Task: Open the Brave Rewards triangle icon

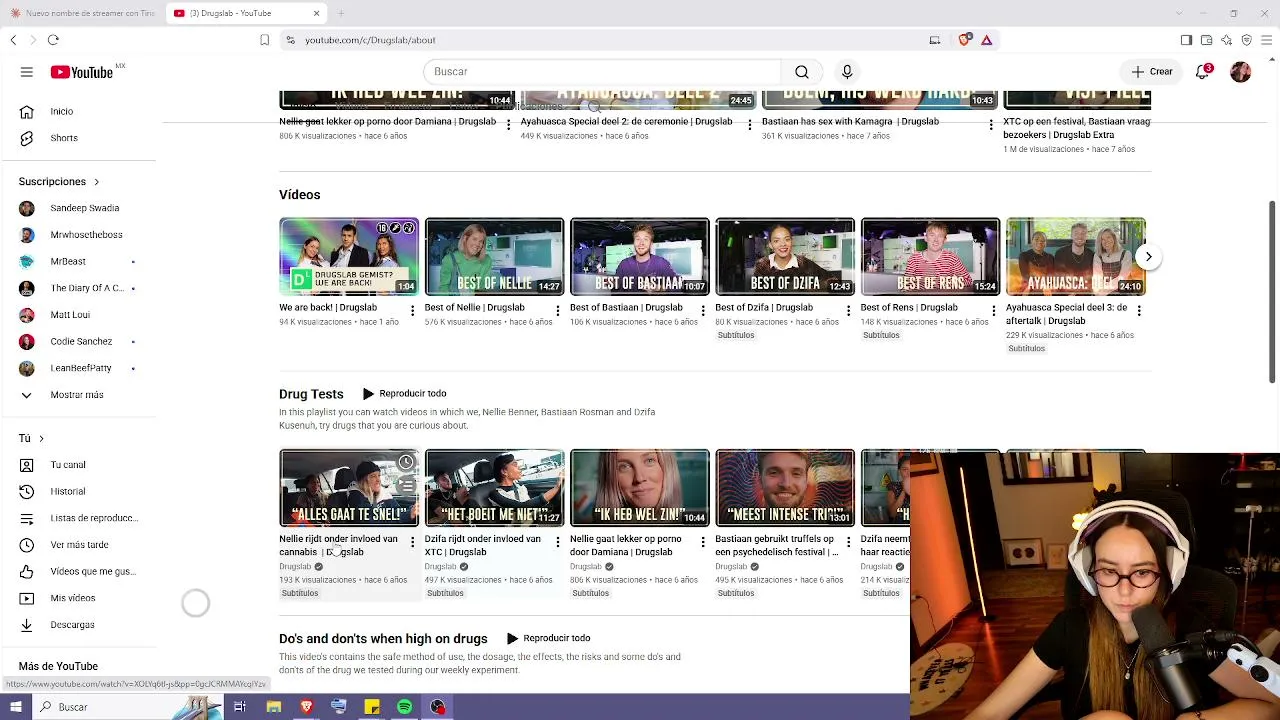Action: coord(986,40)
